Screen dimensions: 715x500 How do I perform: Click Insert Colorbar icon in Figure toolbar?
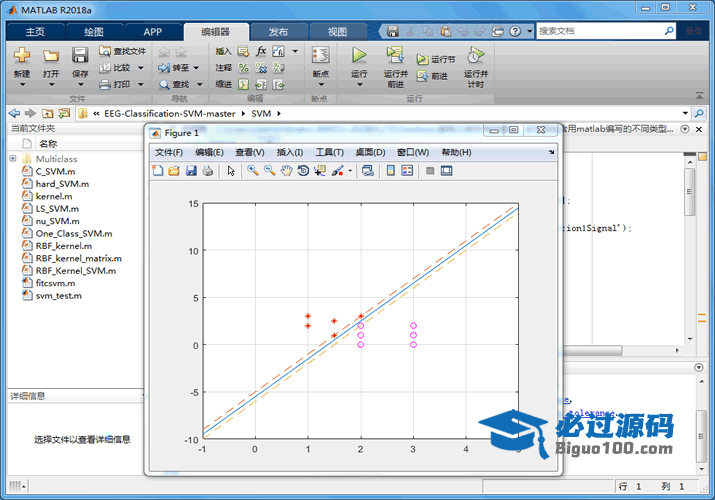tap(391, 171)
